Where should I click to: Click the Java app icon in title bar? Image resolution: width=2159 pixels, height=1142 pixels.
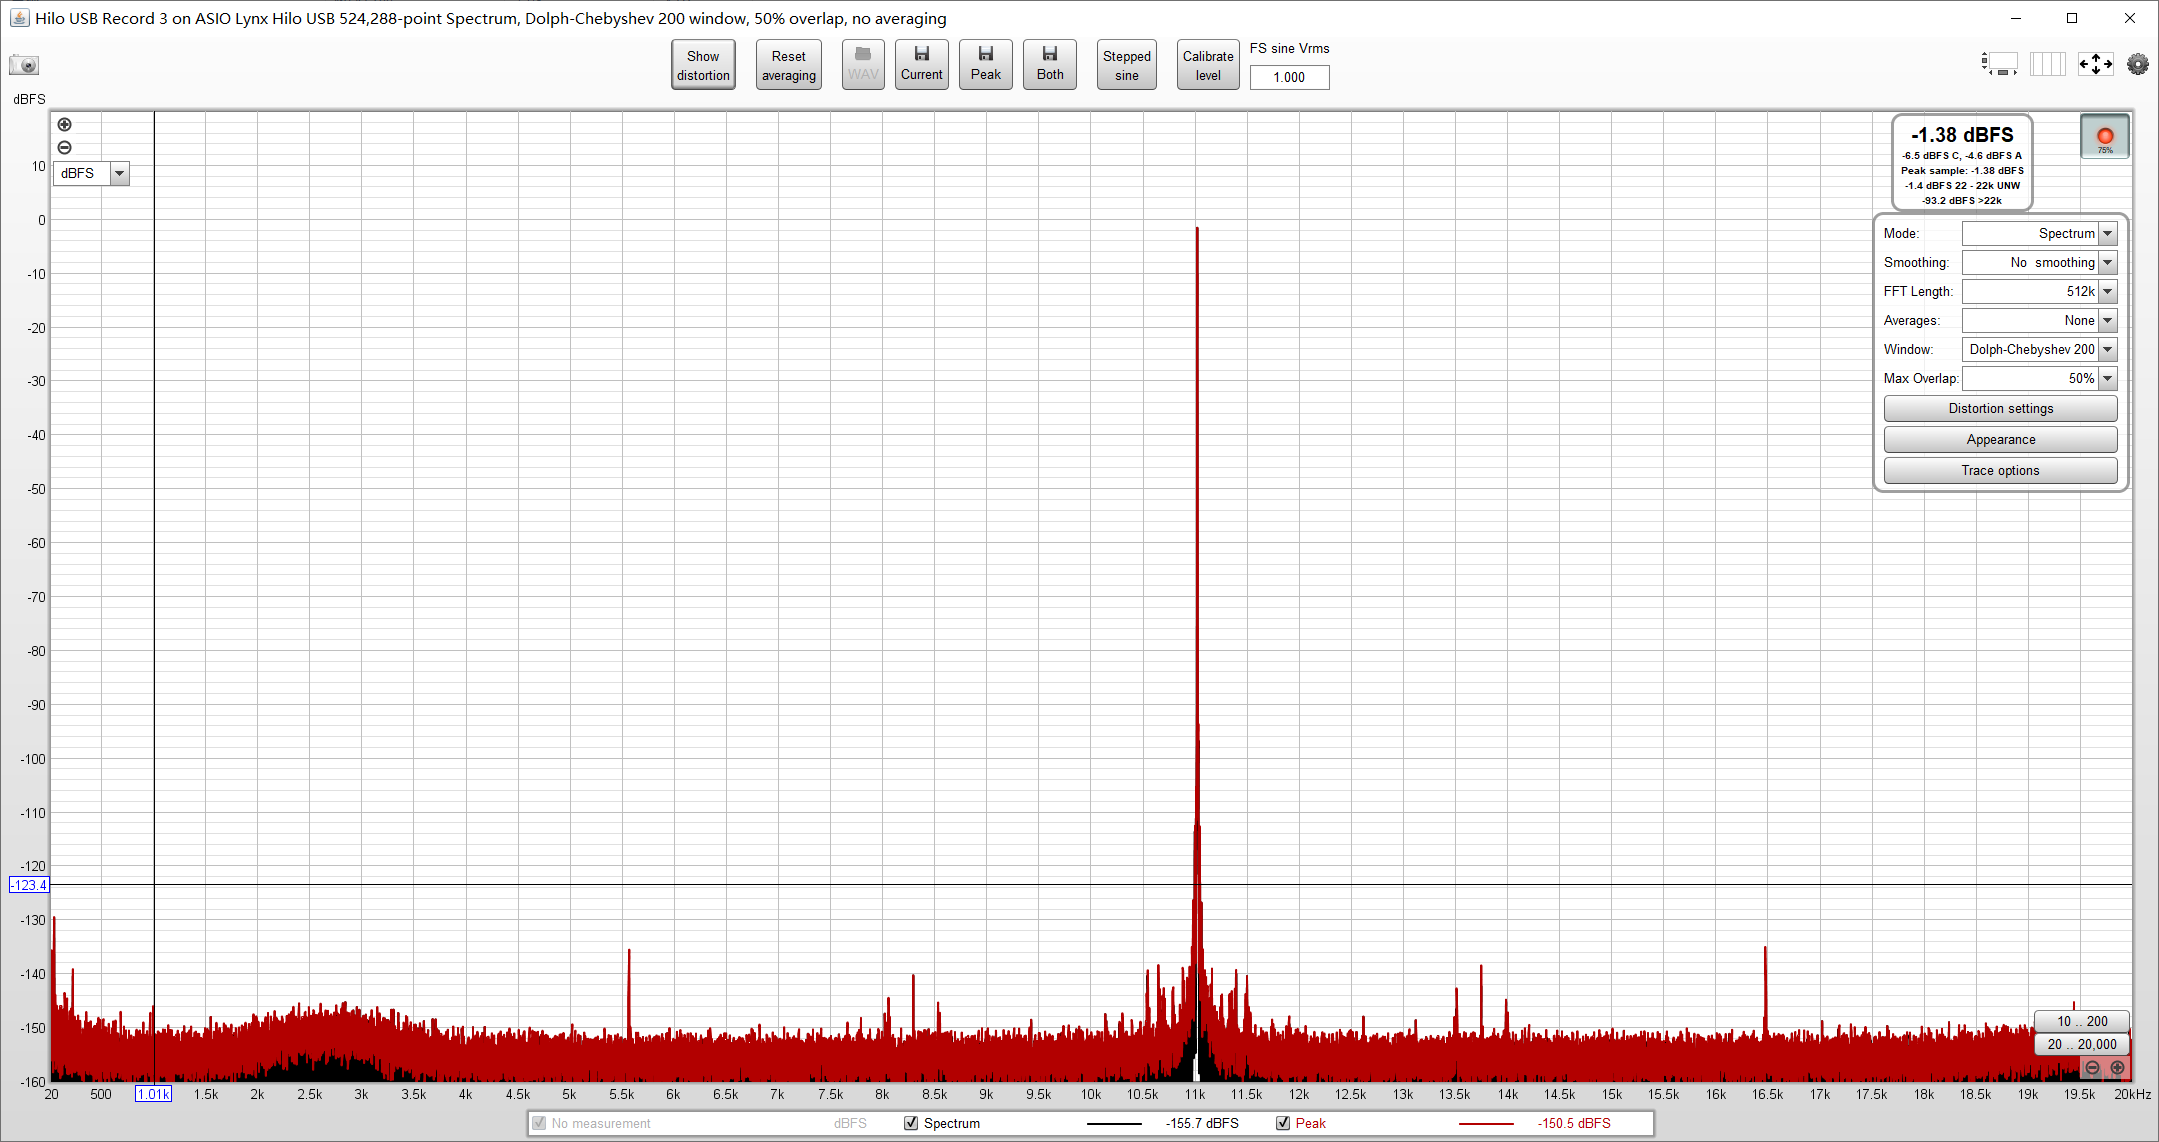19,18
